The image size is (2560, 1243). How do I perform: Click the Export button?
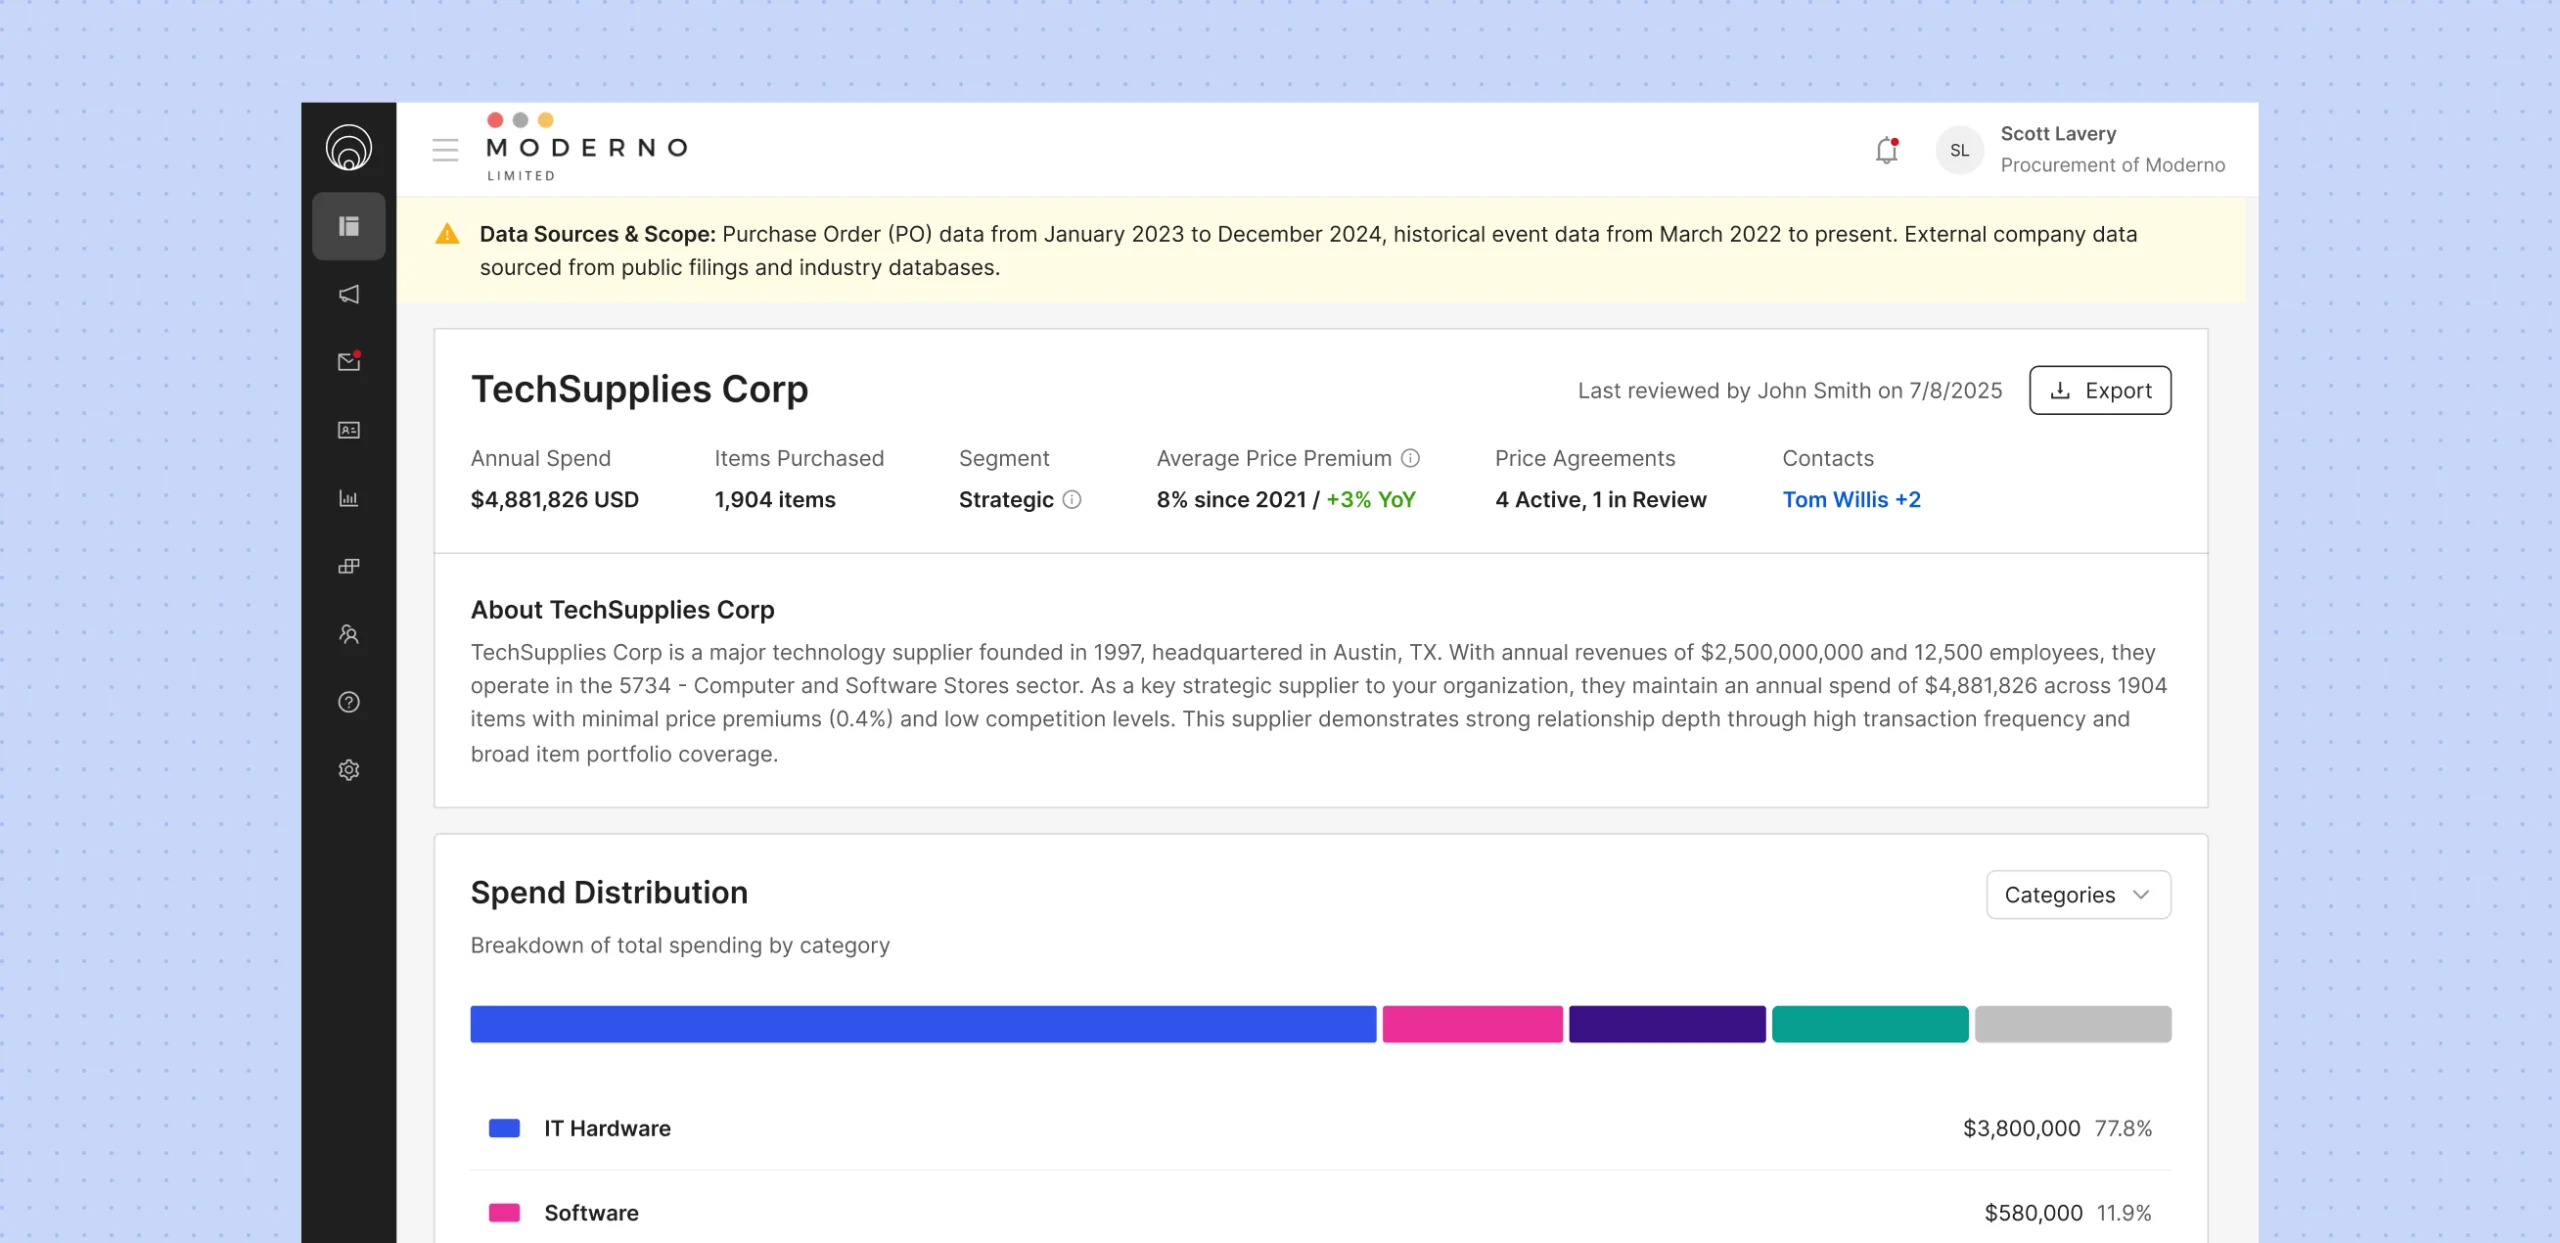2100,390
